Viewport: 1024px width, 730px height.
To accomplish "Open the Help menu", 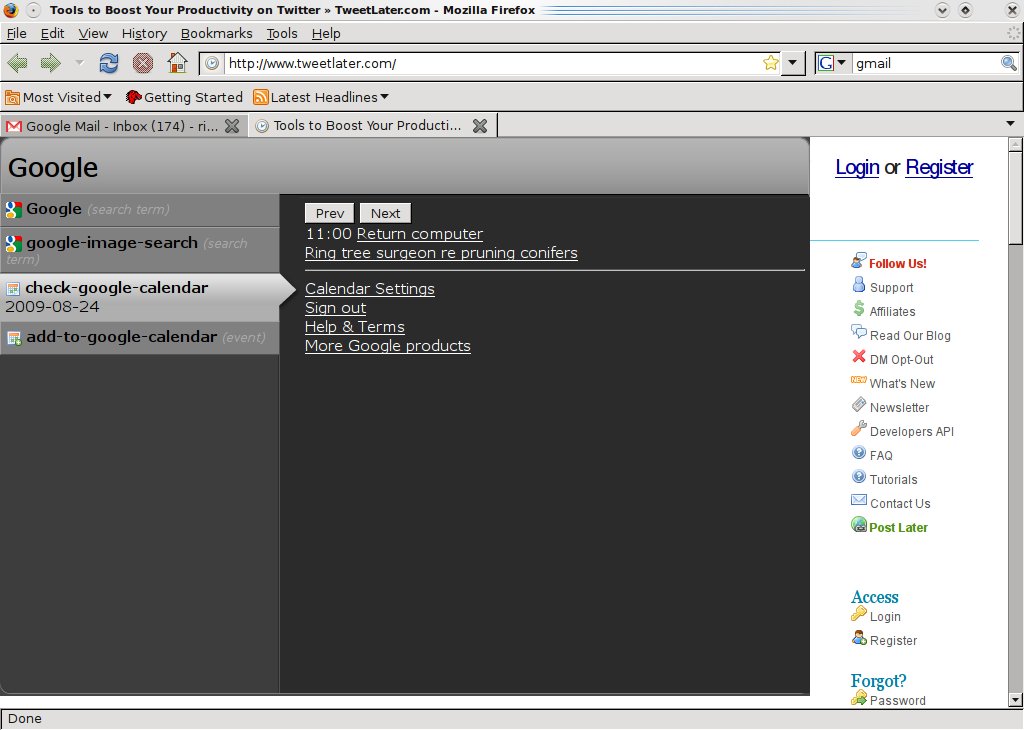I will 326,33.
